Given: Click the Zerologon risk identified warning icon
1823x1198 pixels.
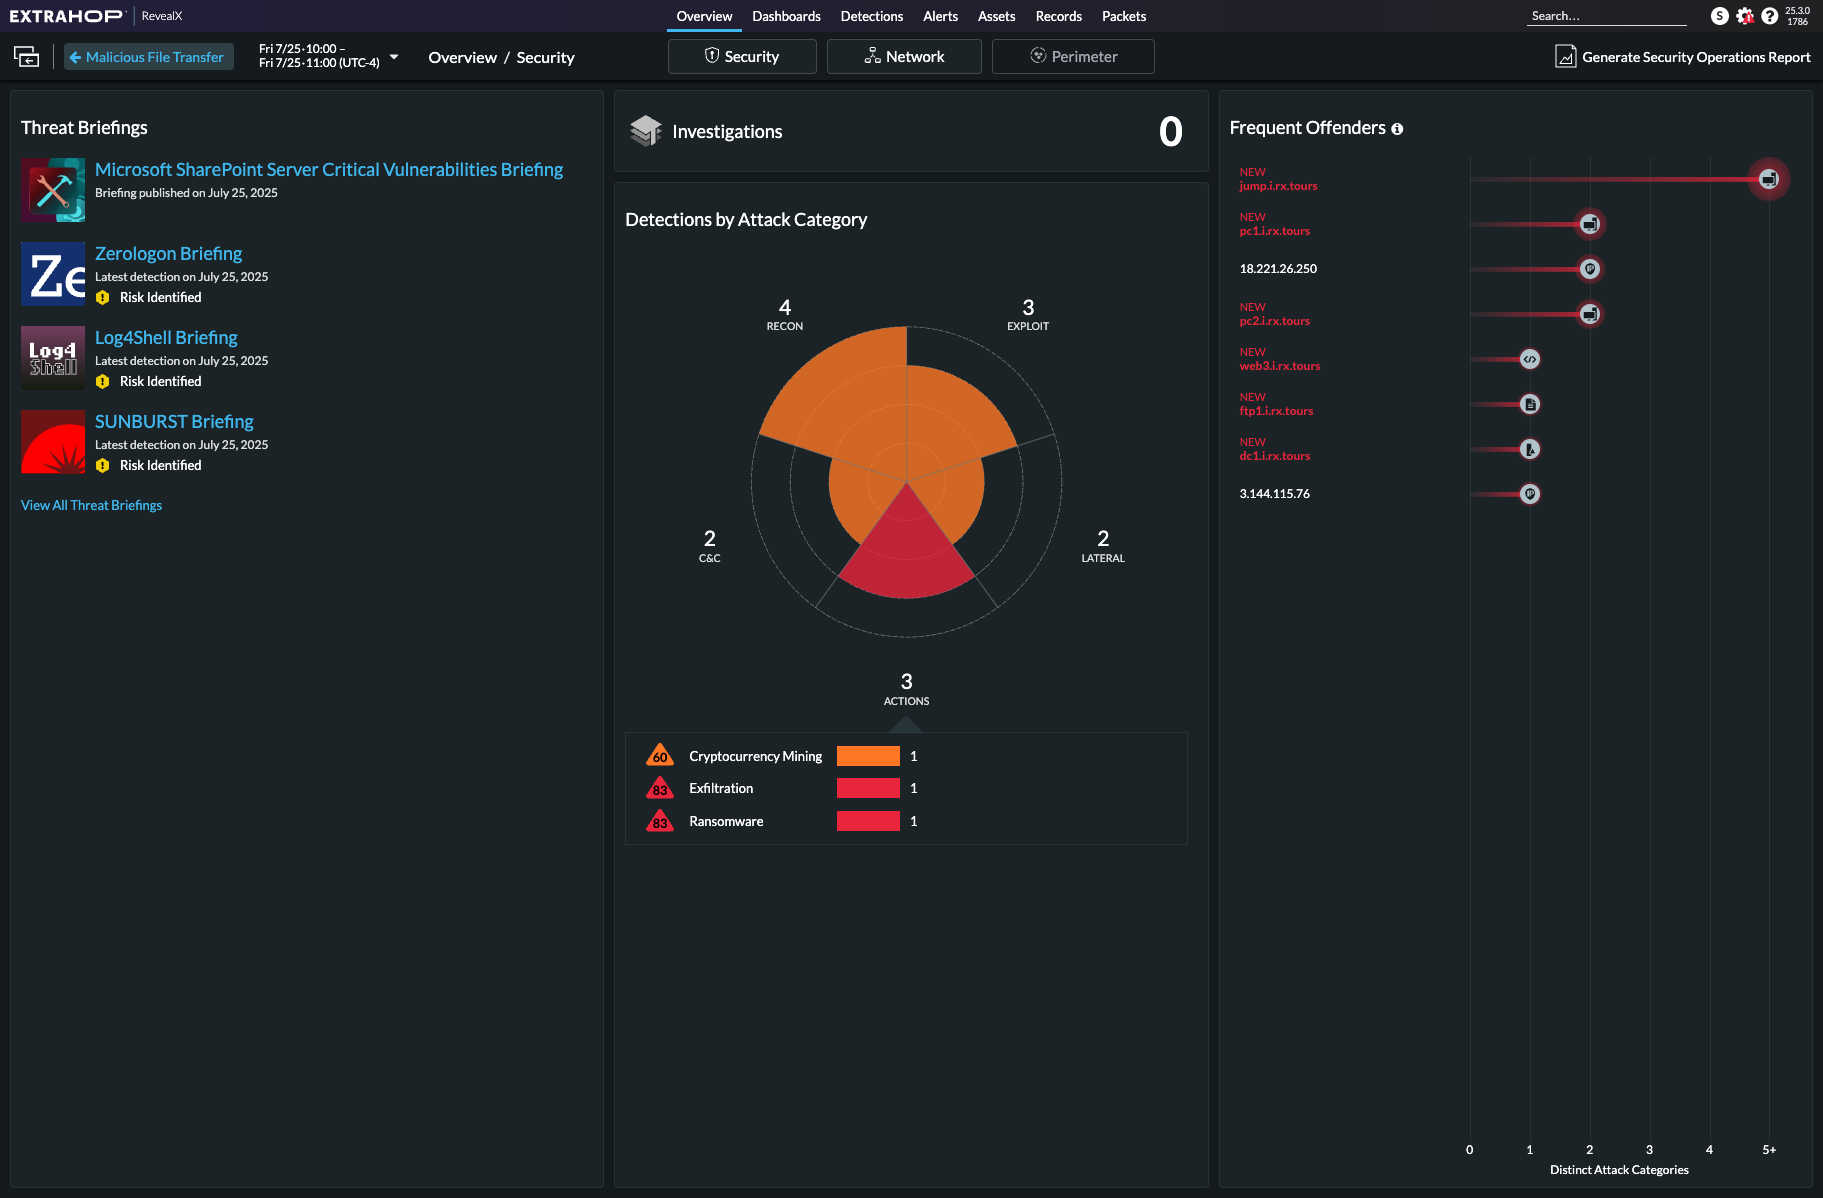Looking at the screenshot, I should [102, 298].
